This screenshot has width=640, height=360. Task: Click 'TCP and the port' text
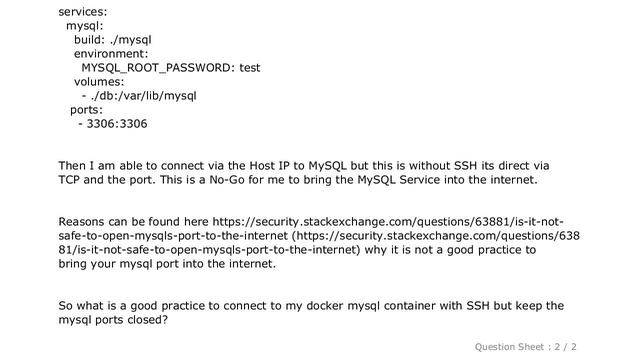[x=107, y=180]
